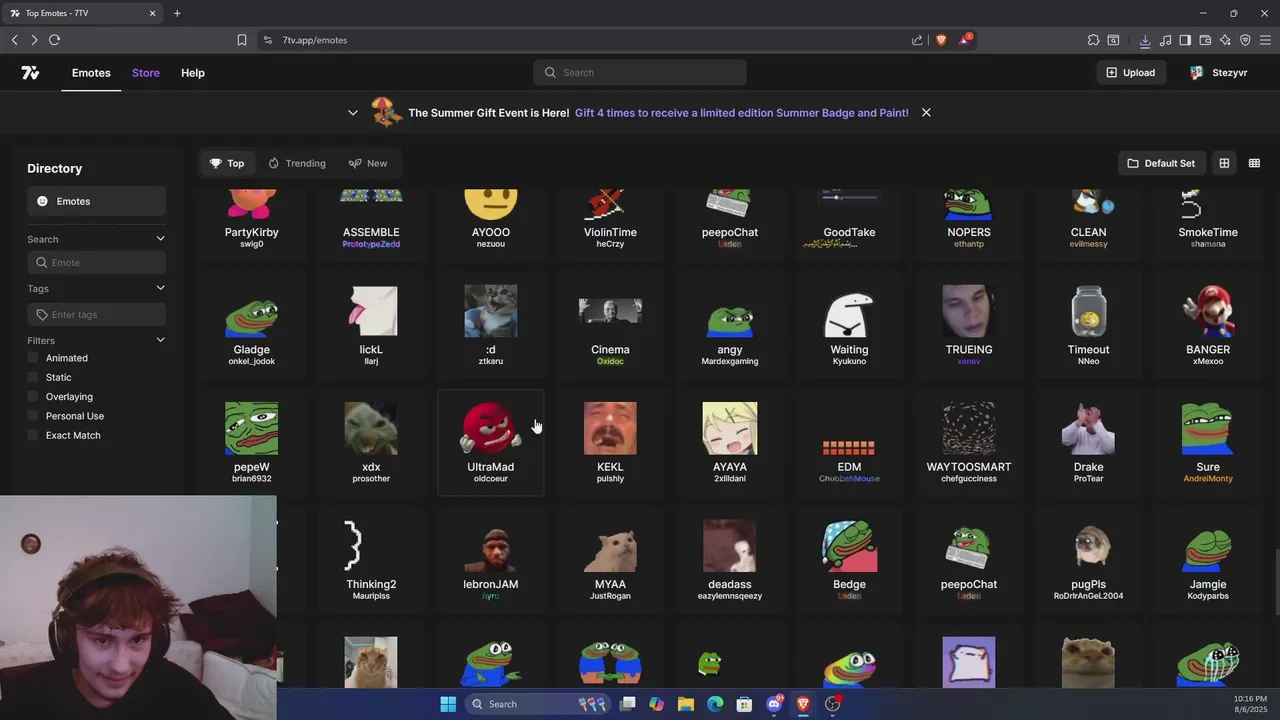
Task: Select the Top tab
Action: coord(227,163)
